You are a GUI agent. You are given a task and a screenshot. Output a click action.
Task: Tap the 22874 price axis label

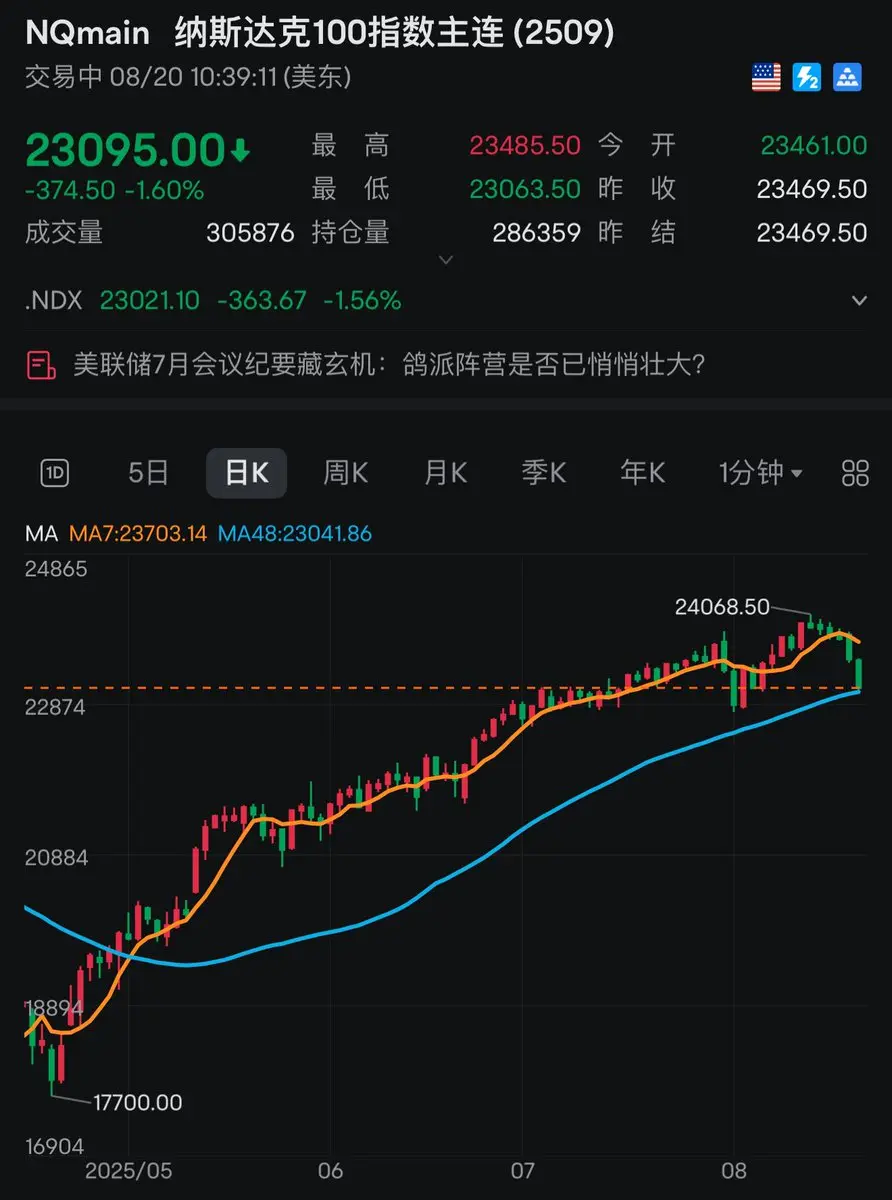click(55, 707)
